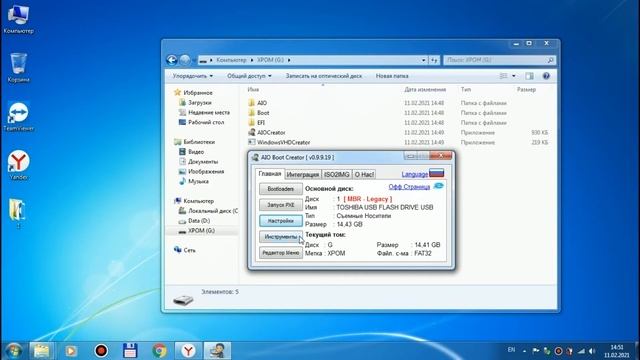The image size is (640, 360).
Task: Refresh the Explorer address bar
Action: coord(434,60)
